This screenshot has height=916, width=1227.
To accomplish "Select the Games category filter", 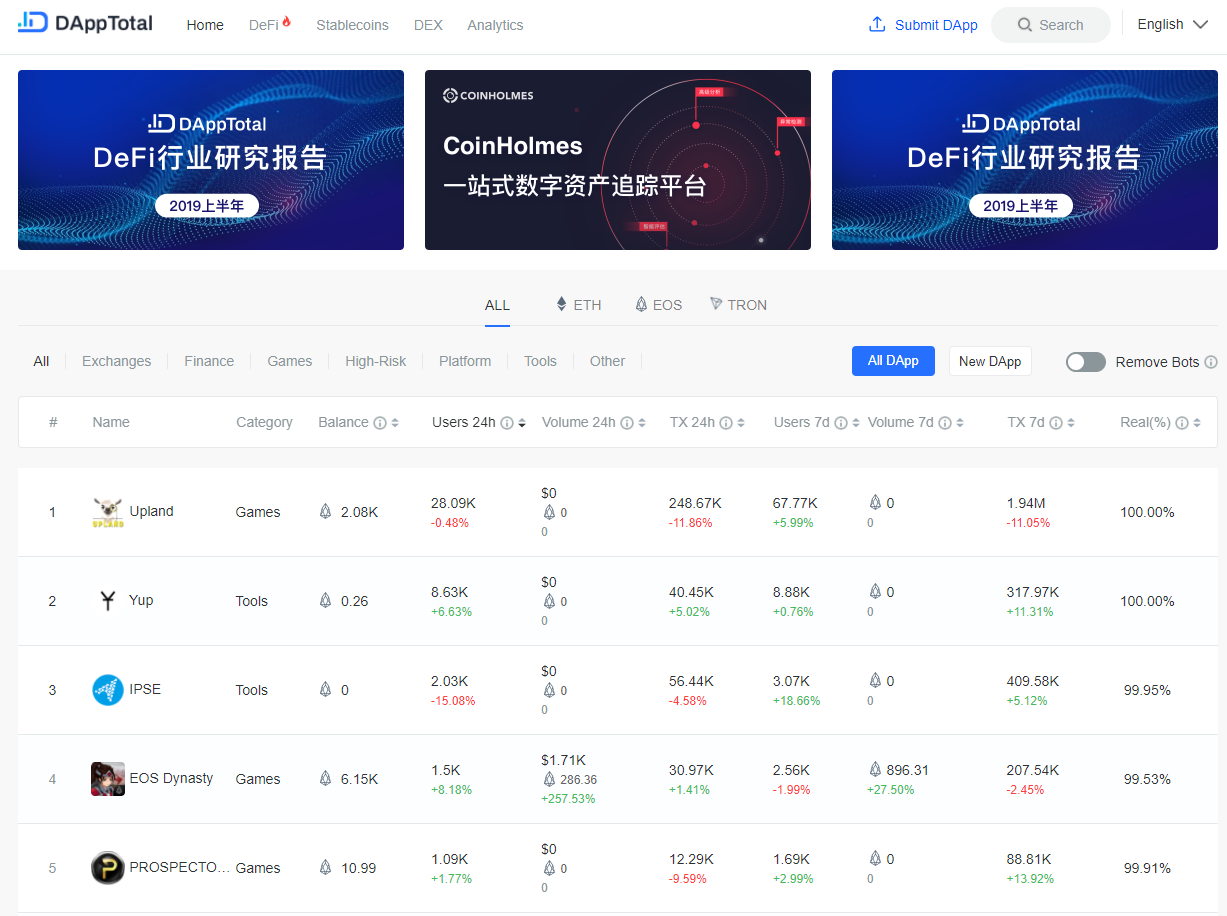I will pyautogui.click(x=289, y=361).
